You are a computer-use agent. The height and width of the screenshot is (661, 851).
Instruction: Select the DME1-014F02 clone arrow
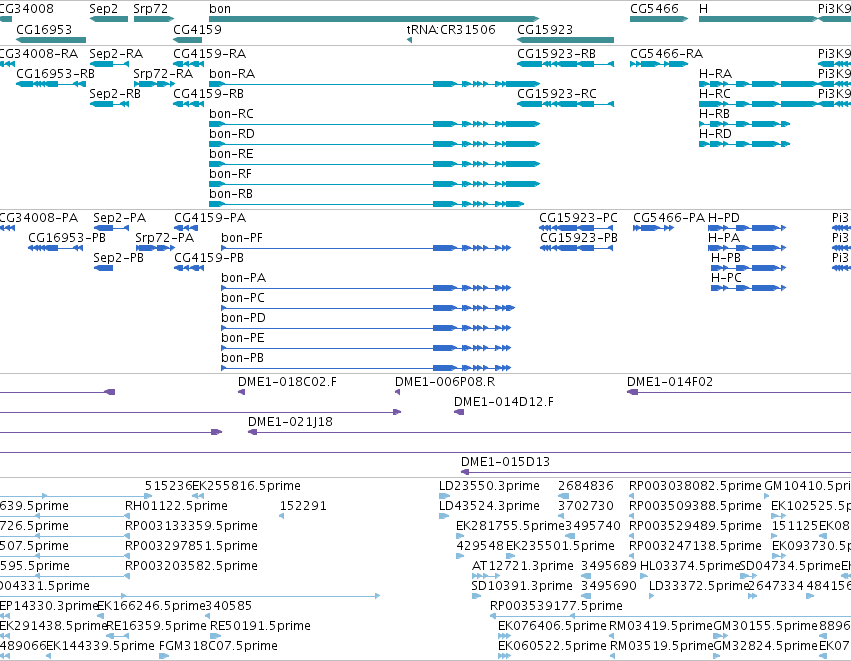click(x=739, y=392)
